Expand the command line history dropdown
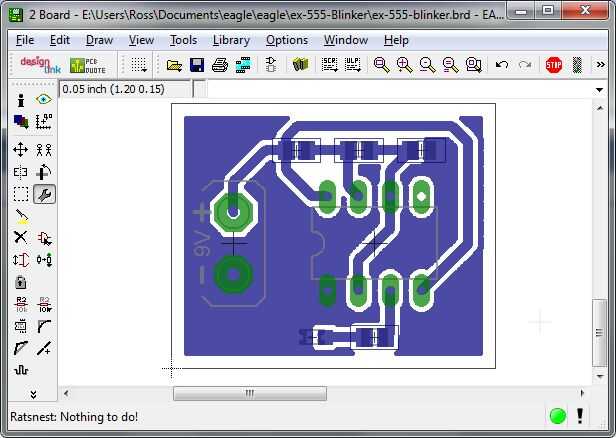The width and height of the screenshot is (616, 438). click(599, 90)
